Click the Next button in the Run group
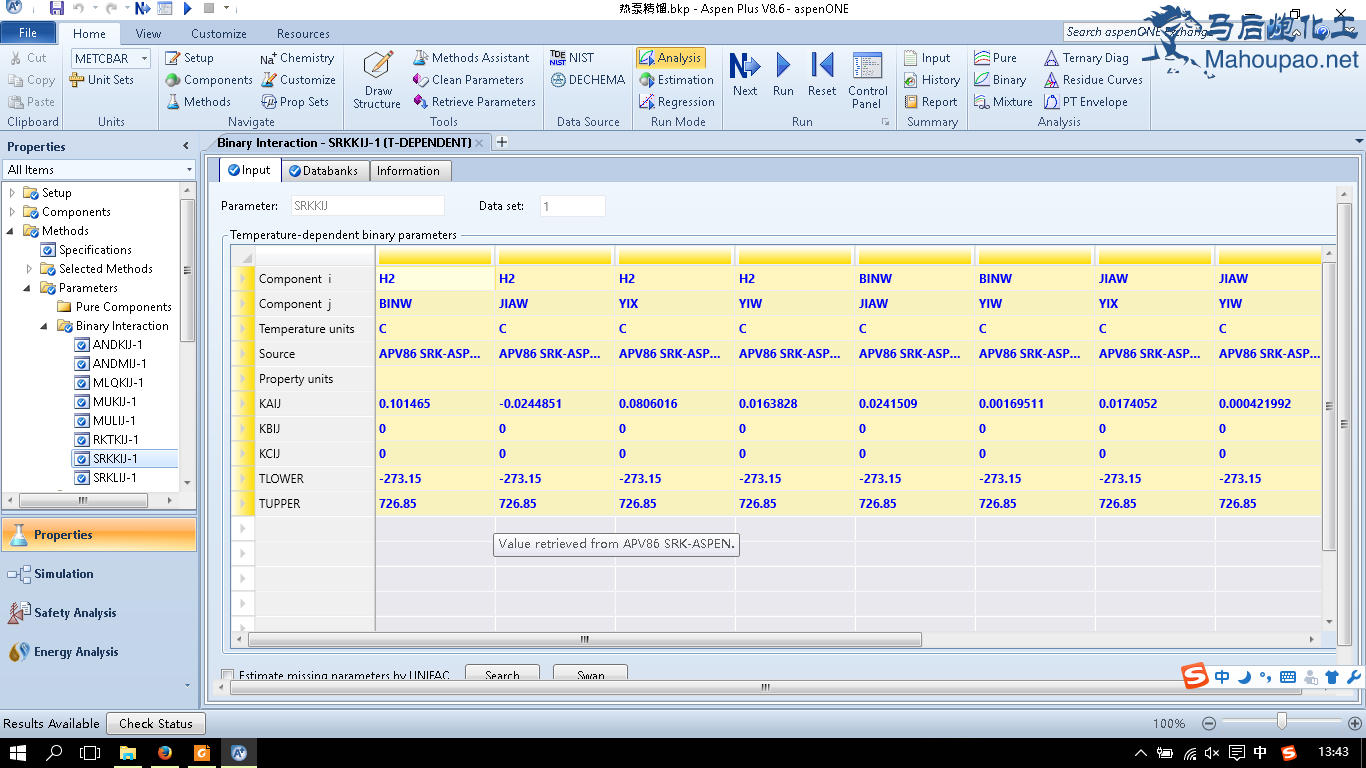 click(745, 76)
